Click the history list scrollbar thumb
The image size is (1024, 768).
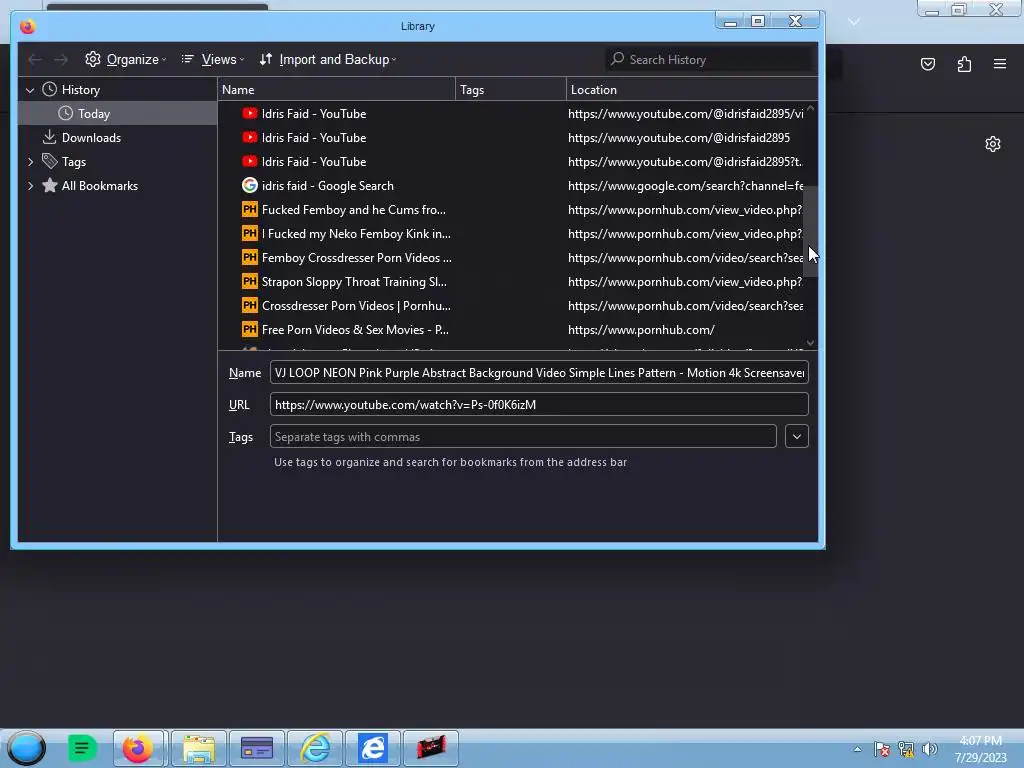[x=810, y=231]
